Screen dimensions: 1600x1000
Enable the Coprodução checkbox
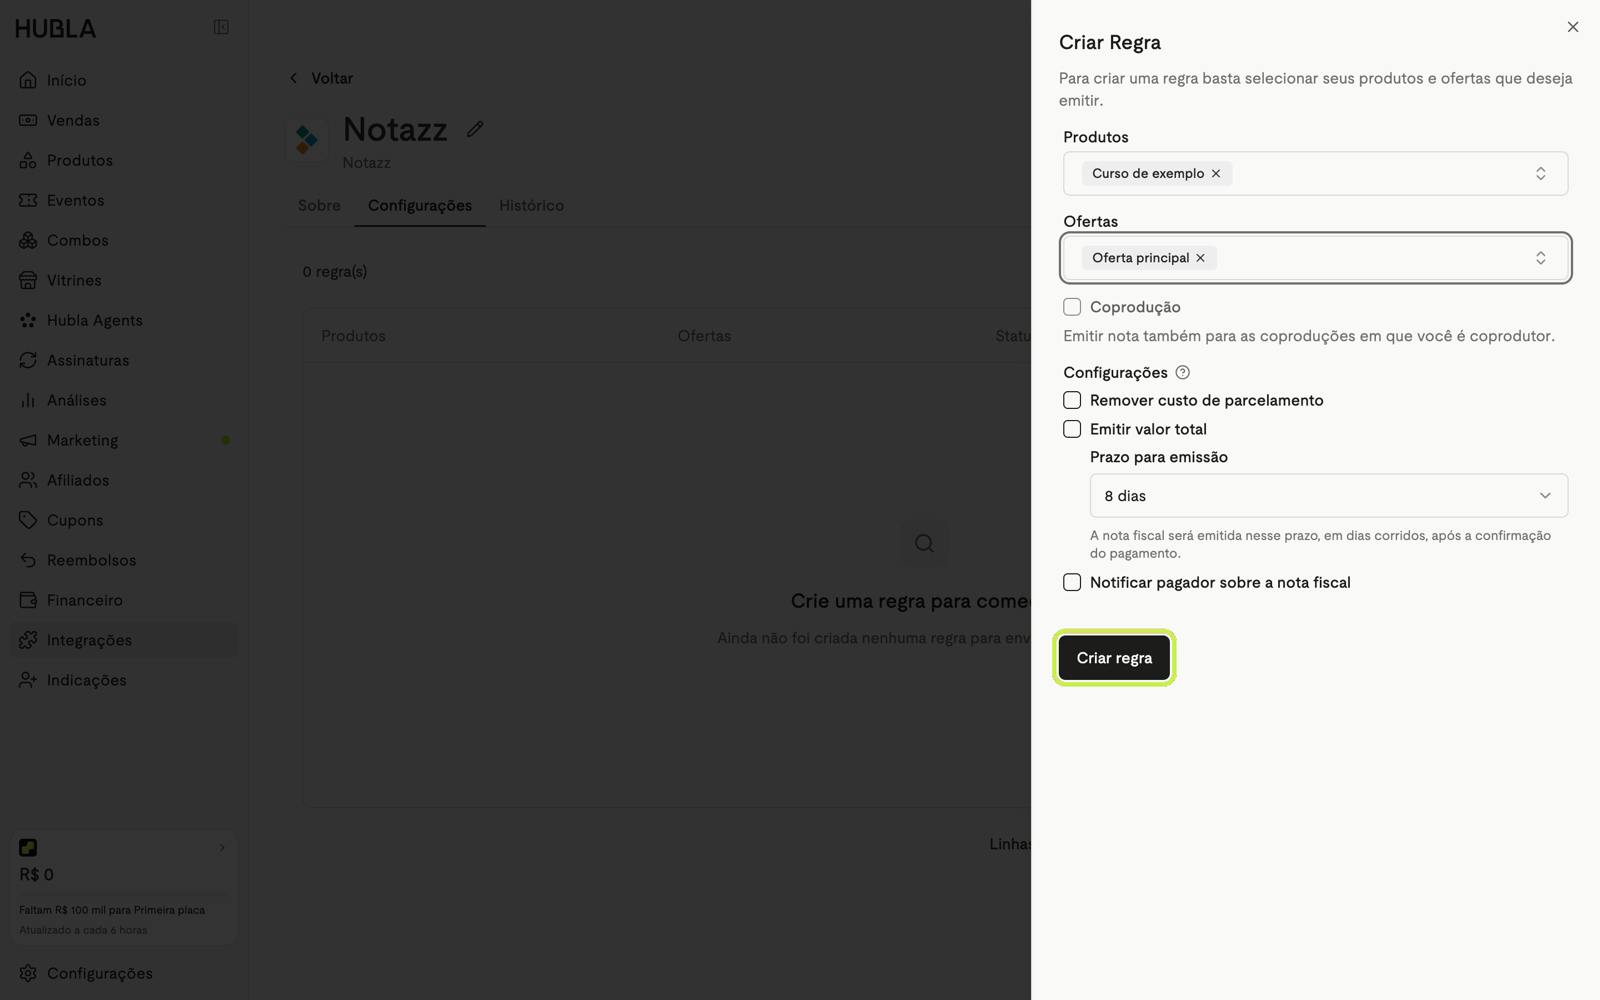1072,307
